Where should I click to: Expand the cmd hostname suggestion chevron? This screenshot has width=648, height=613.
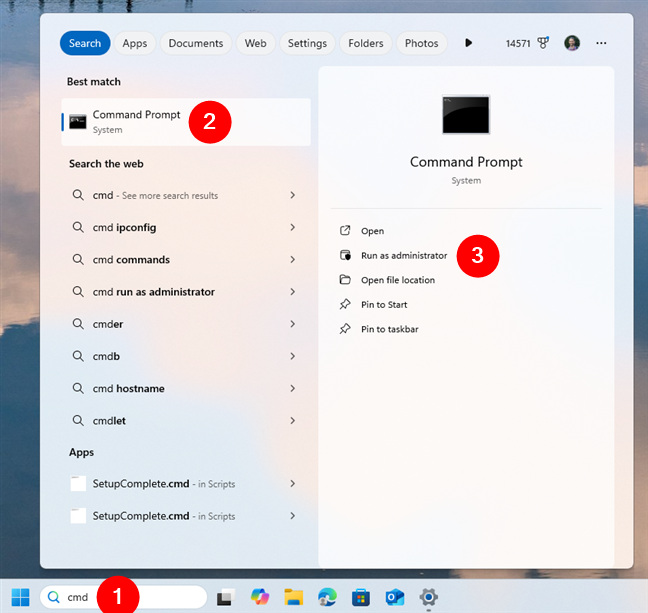pos(293,388)
